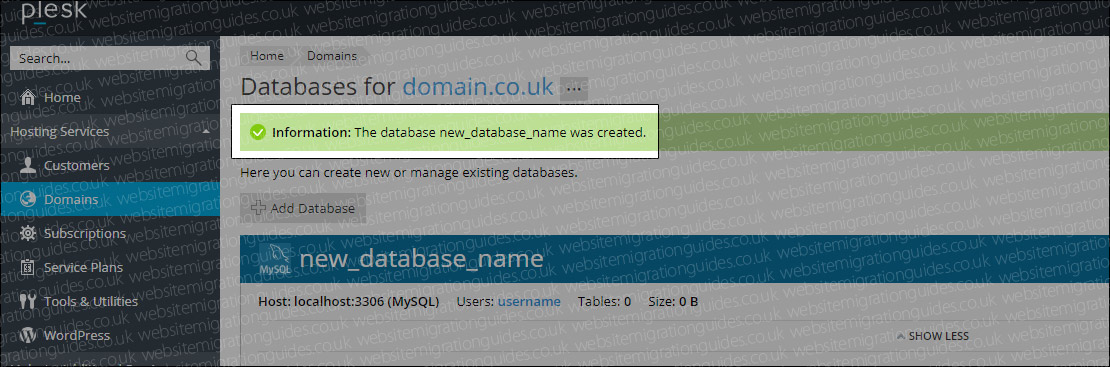The image size is (1110, 367).
Task: Click the Size: 0 B value
Action: click(673, 302)
